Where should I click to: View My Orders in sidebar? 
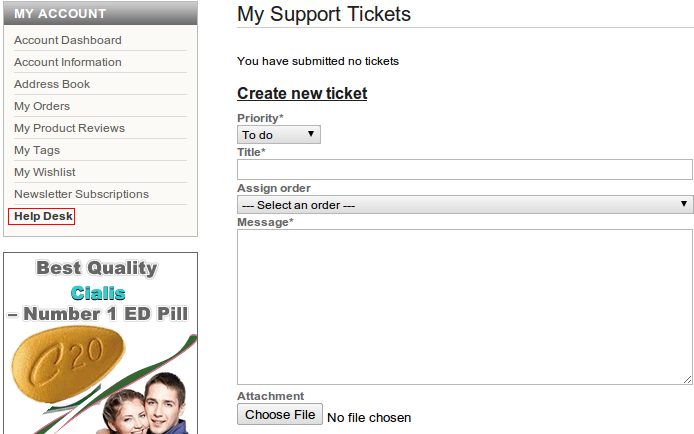(x=42, y=106)
